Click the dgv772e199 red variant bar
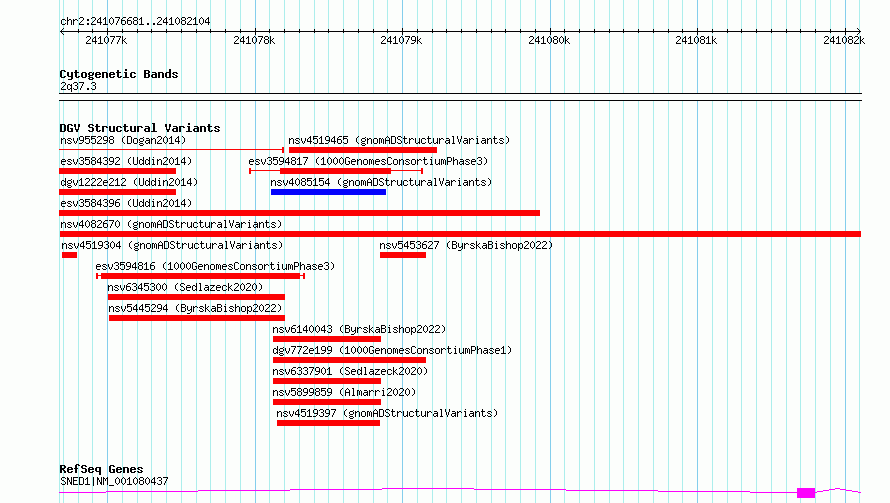890x503 pixels. [349, 360]
